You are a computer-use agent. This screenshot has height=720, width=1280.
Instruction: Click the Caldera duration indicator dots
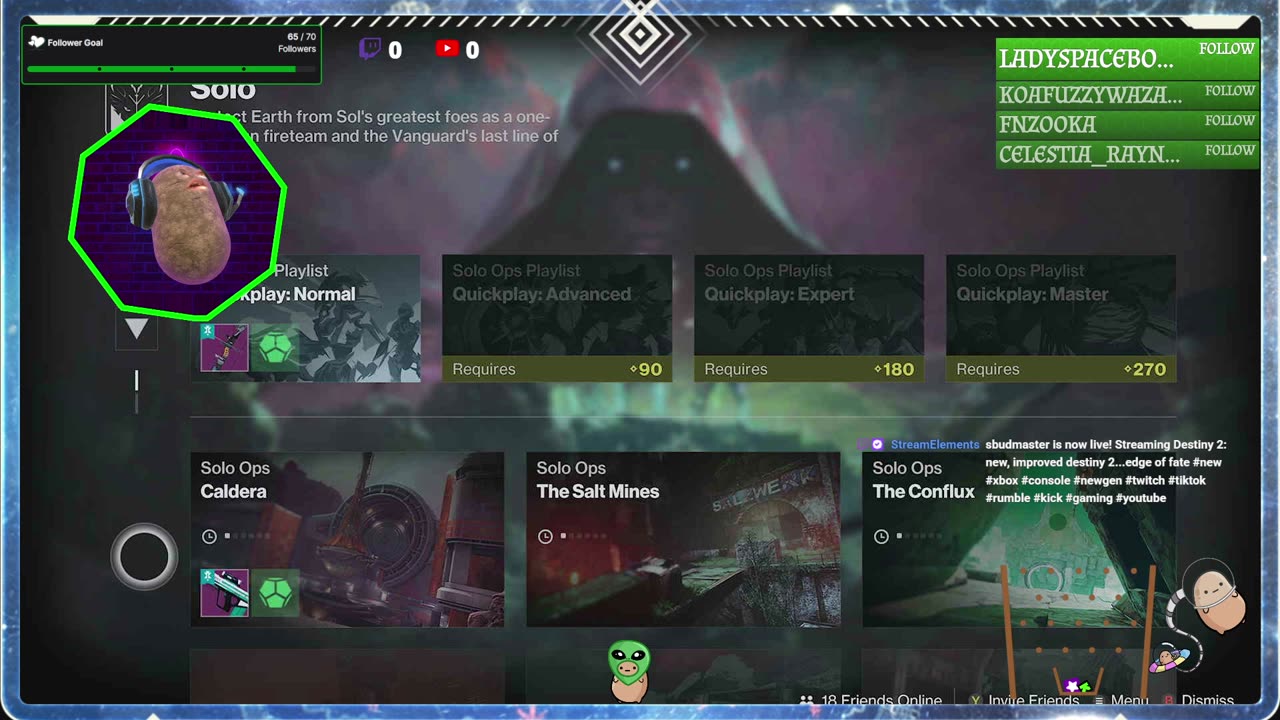246,536
